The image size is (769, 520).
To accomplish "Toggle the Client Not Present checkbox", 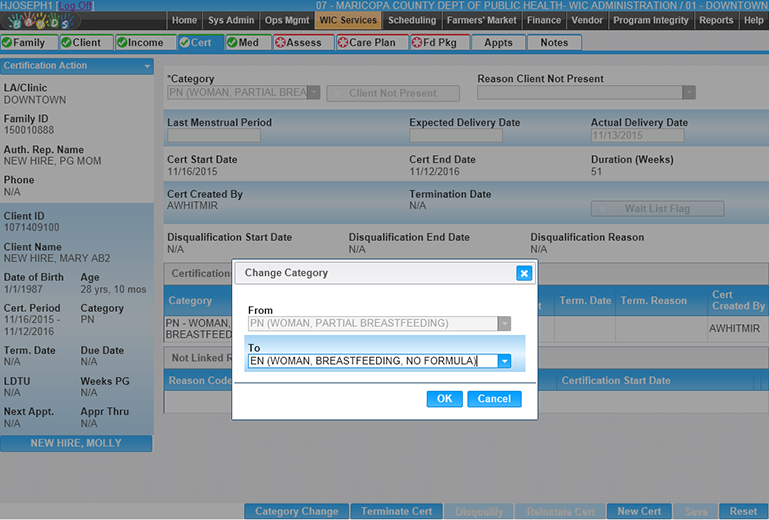I will tap(338, 93).
